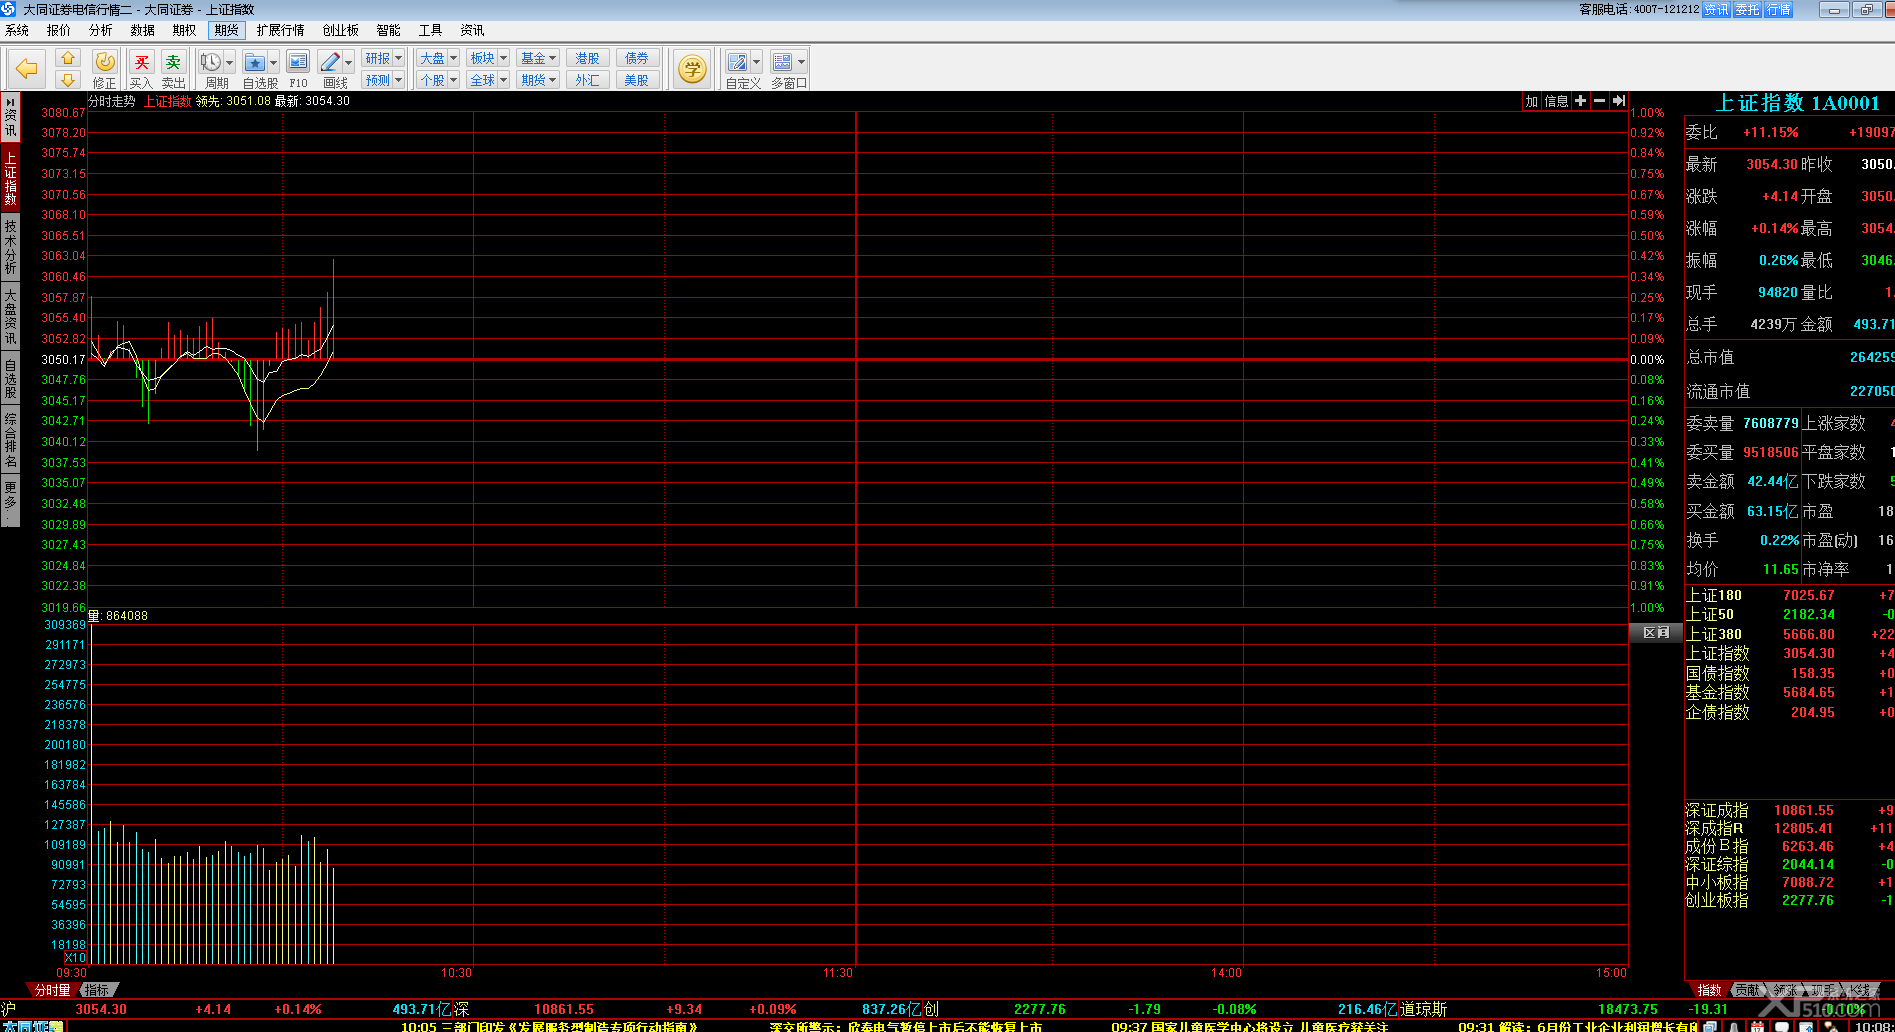Click the 债券 toolbar button
Image resolution: width=1895 pixels, height=1032 pixels.
click(x=636, y=58)
